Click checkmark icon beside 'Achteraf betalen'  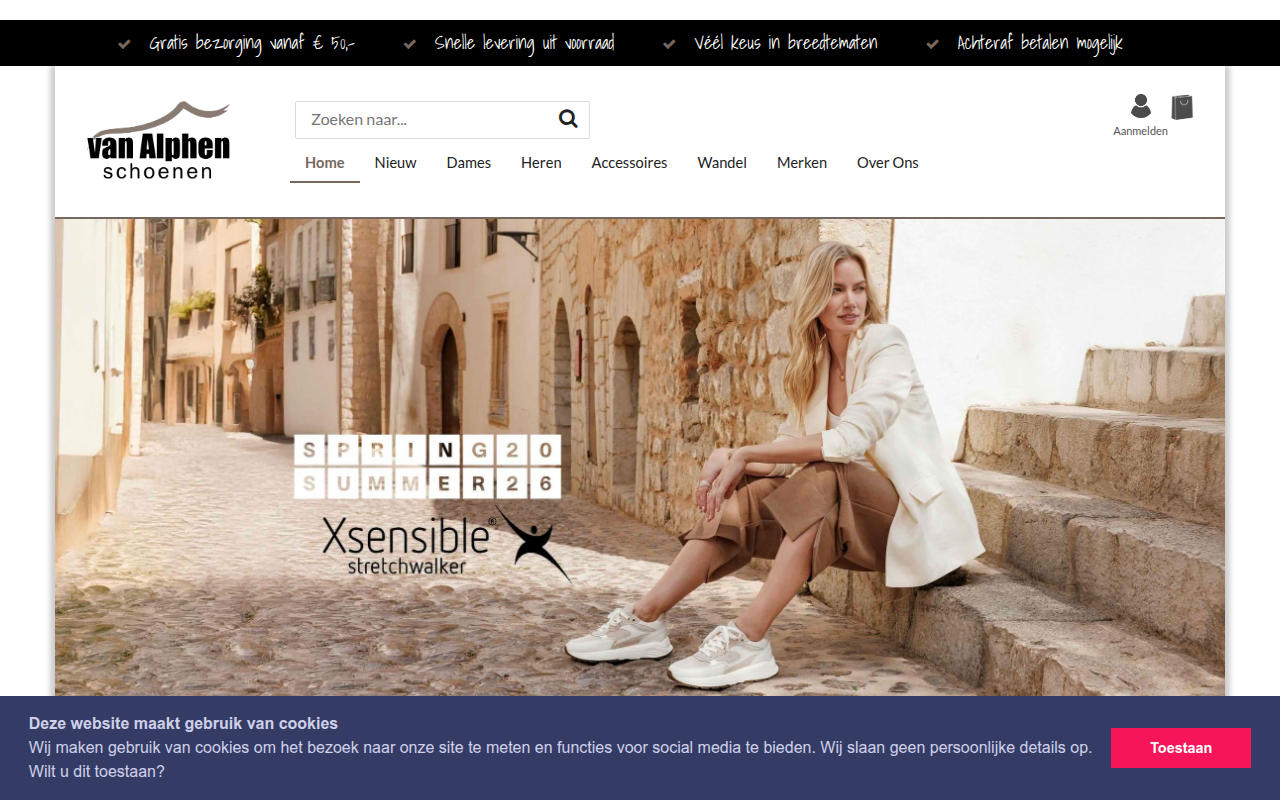point(933,44)
